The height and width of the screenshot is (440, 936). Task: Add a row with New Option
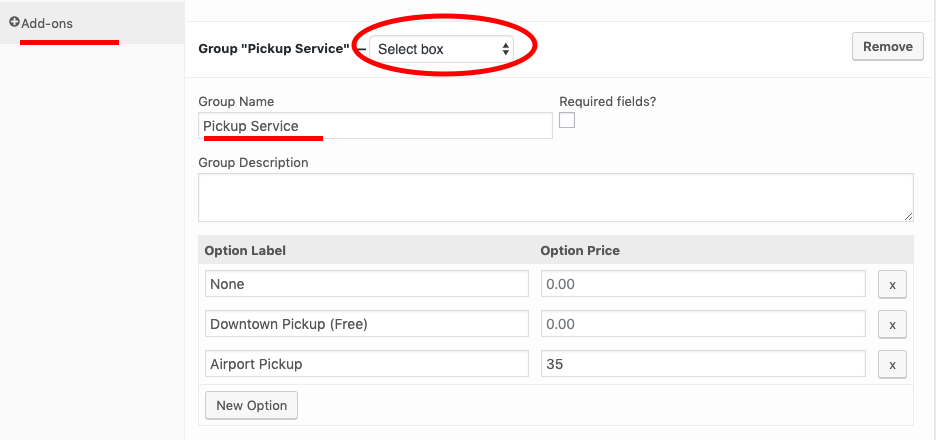tap(251, 405)
